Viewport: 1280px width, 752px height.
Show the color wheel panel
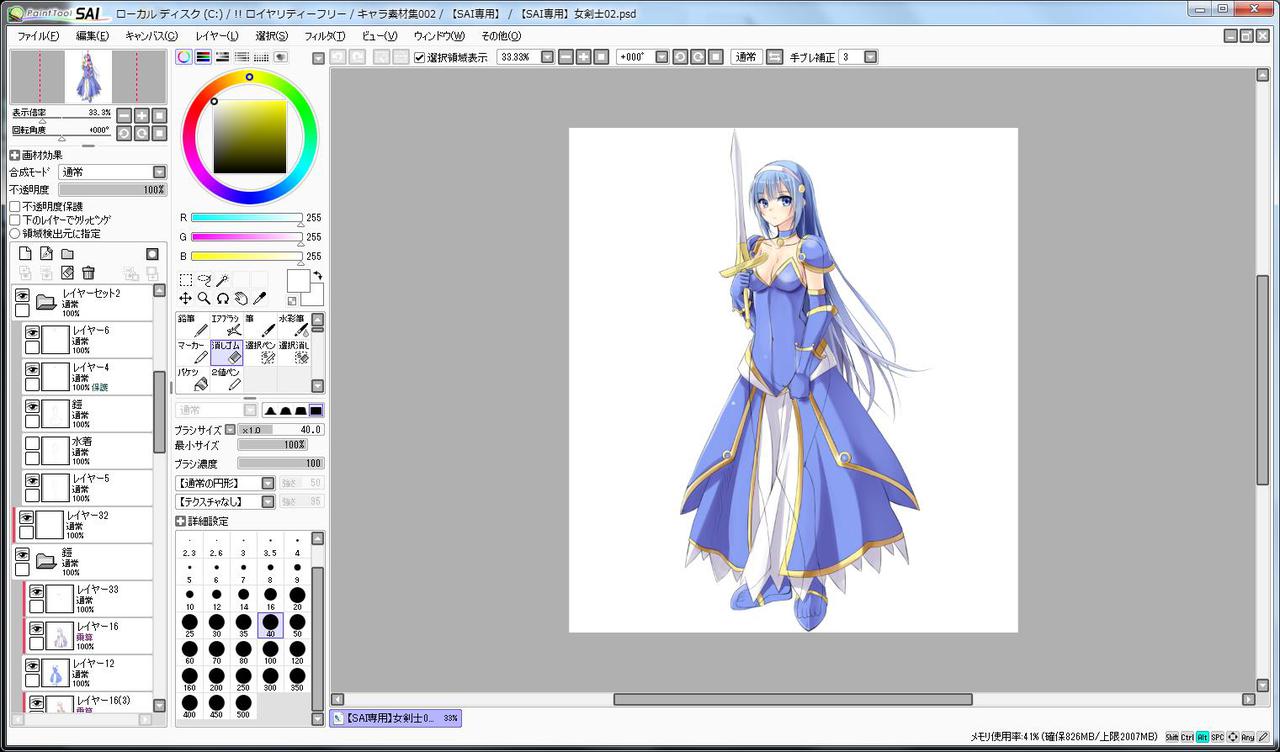point(184,57)
